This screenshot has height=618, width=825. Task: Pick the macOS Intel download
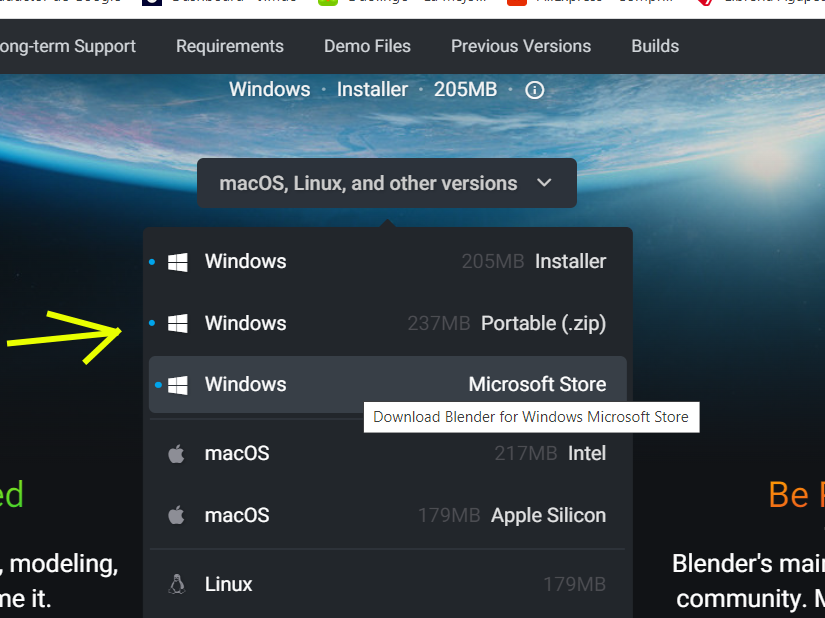click(x=587, y=454)
